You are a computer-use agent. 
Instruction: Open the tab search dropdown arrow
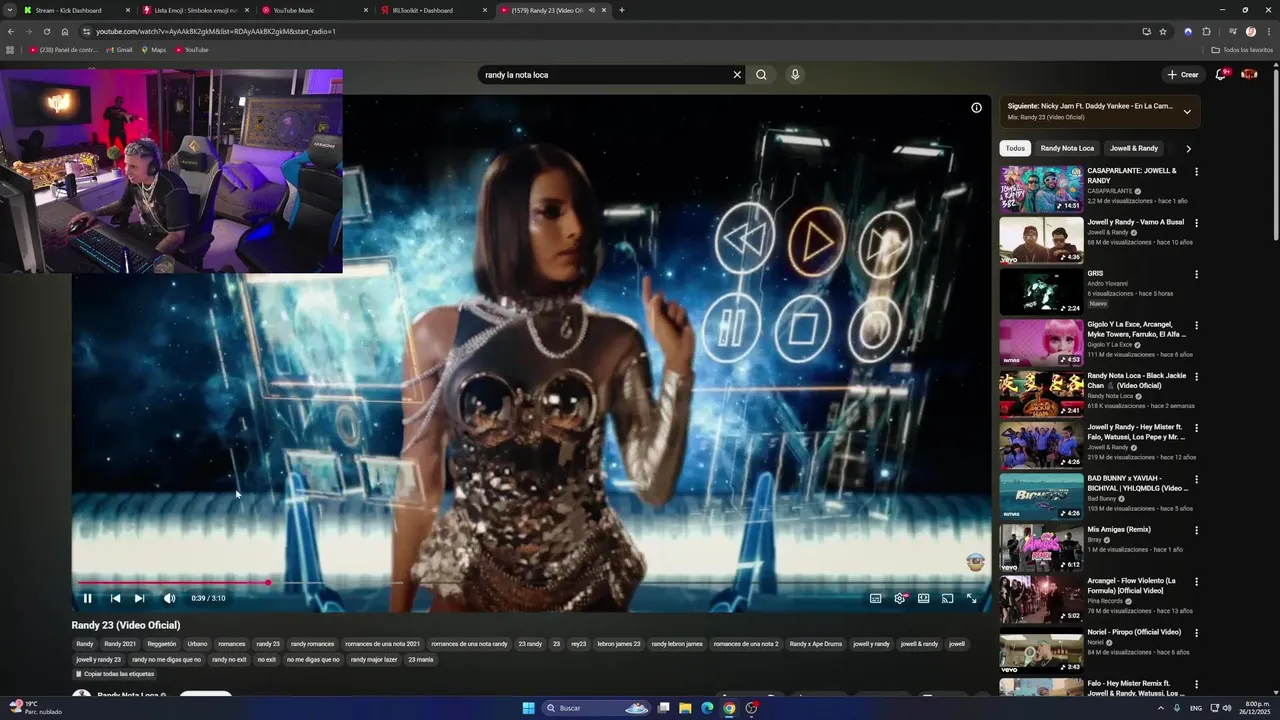pyautogui.click(x=9, y=10)
